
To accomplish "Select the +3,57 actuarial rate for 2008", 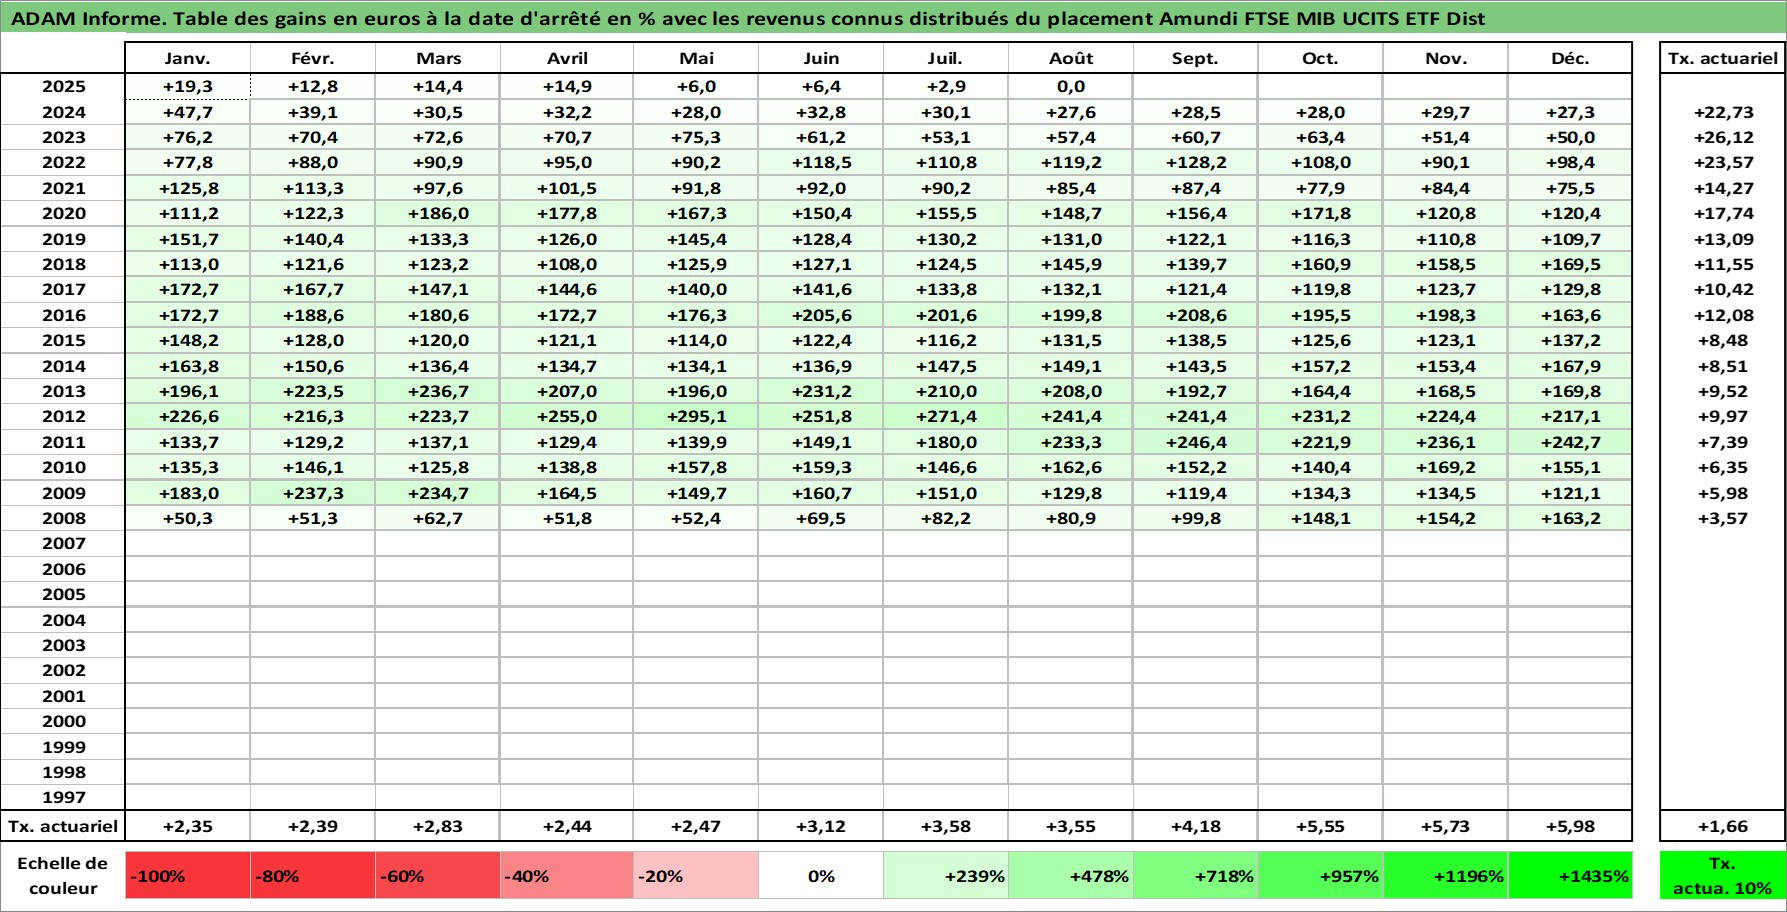I will point(1723,518).
